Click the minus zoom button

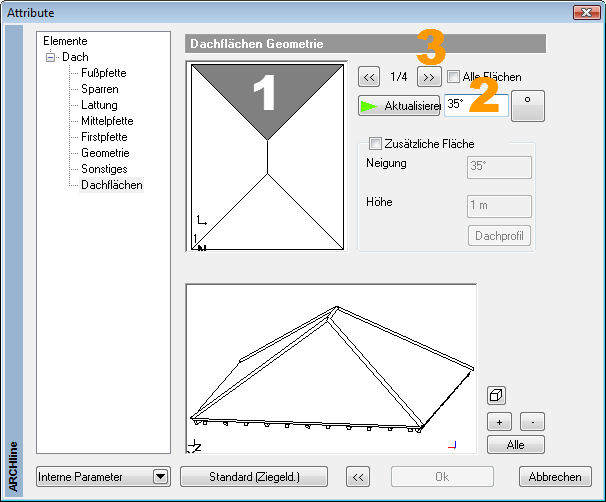(533, 421)
